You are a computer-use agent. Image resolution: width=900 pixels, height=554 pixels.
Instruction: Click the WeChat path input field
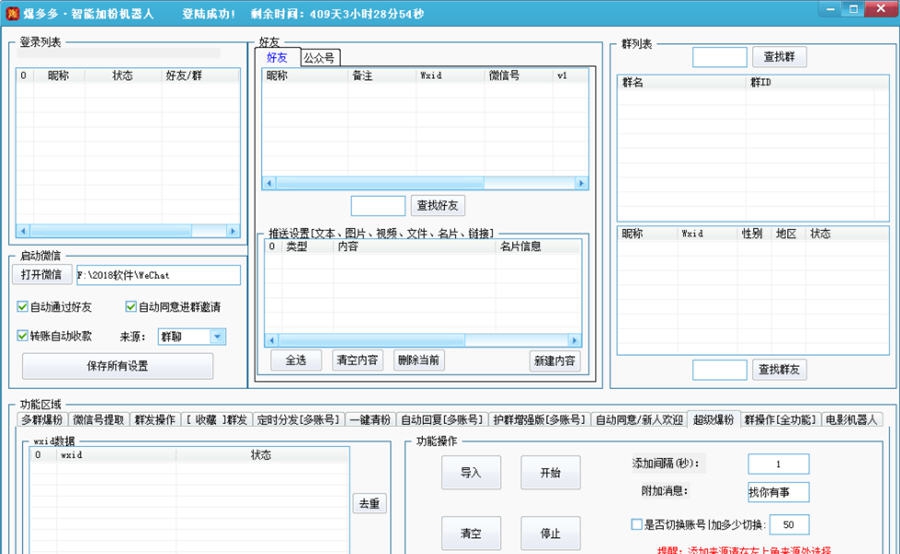(158, 275)
